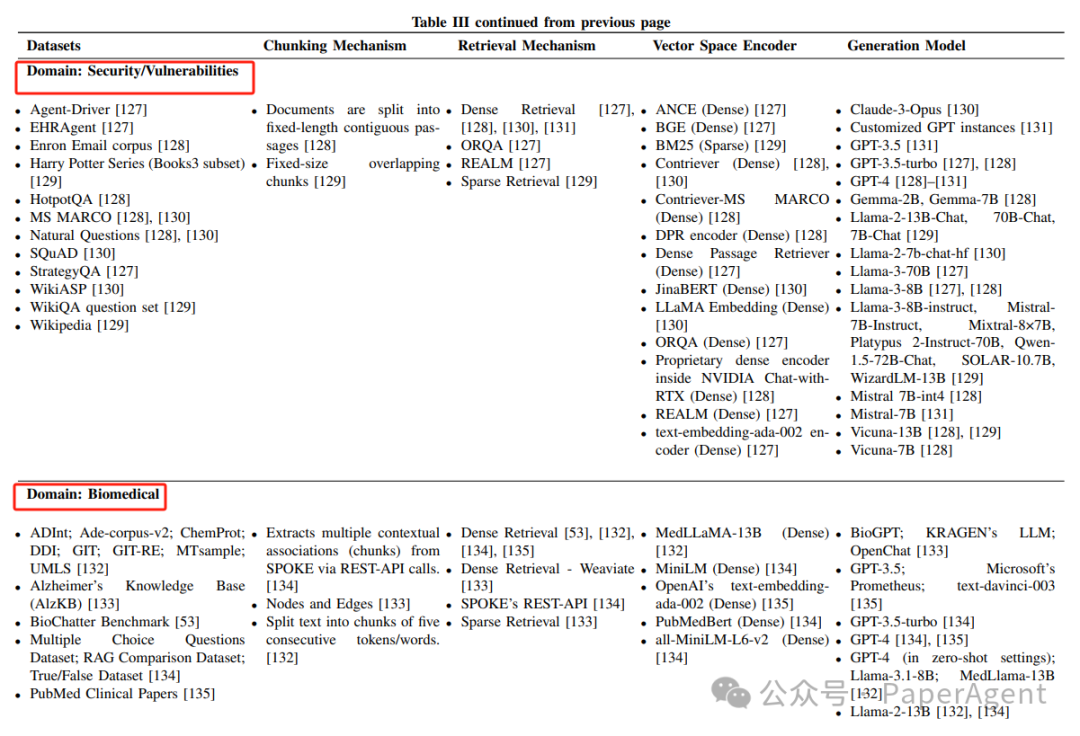Click the 'Wikipedia [129]' dataset entry
The height and width of the screenshot is (736, 1080).
click(79, 325)
